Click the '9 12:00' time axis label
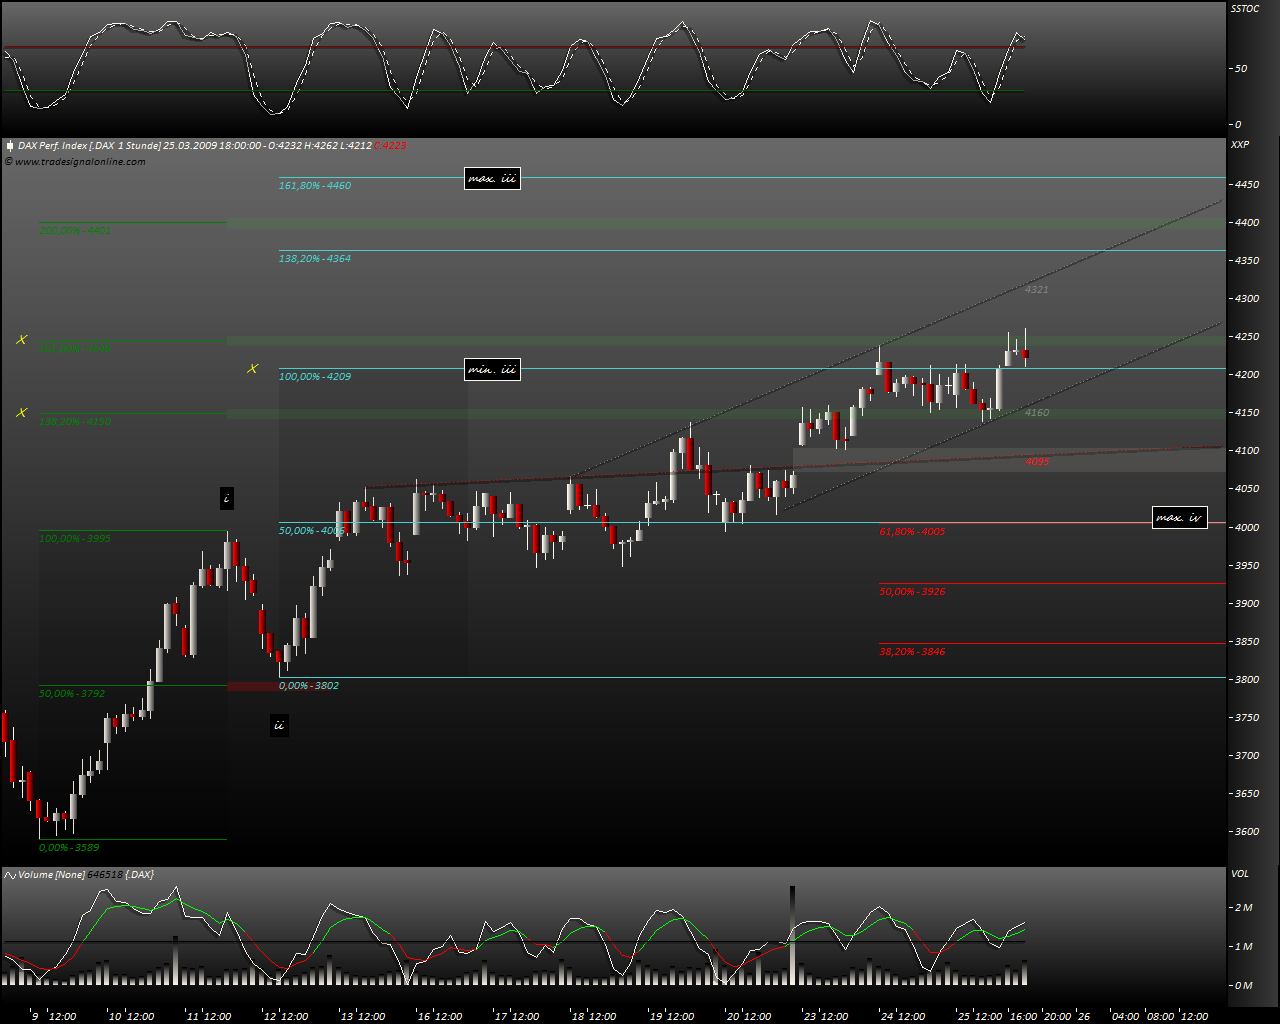 coord(54,1016)
